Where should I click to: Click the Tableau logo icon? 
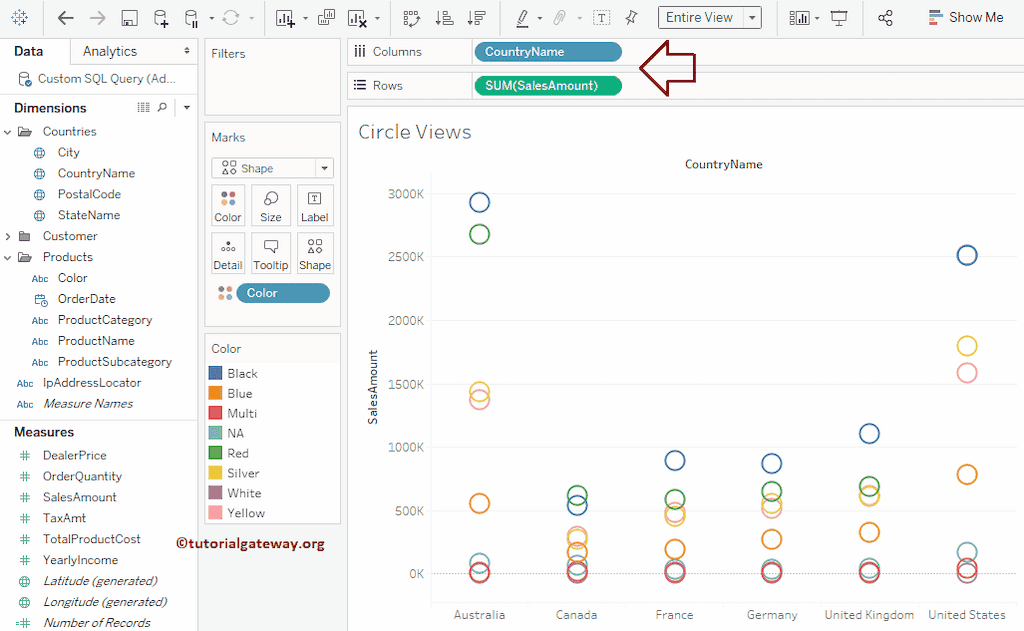pos(19,17)
